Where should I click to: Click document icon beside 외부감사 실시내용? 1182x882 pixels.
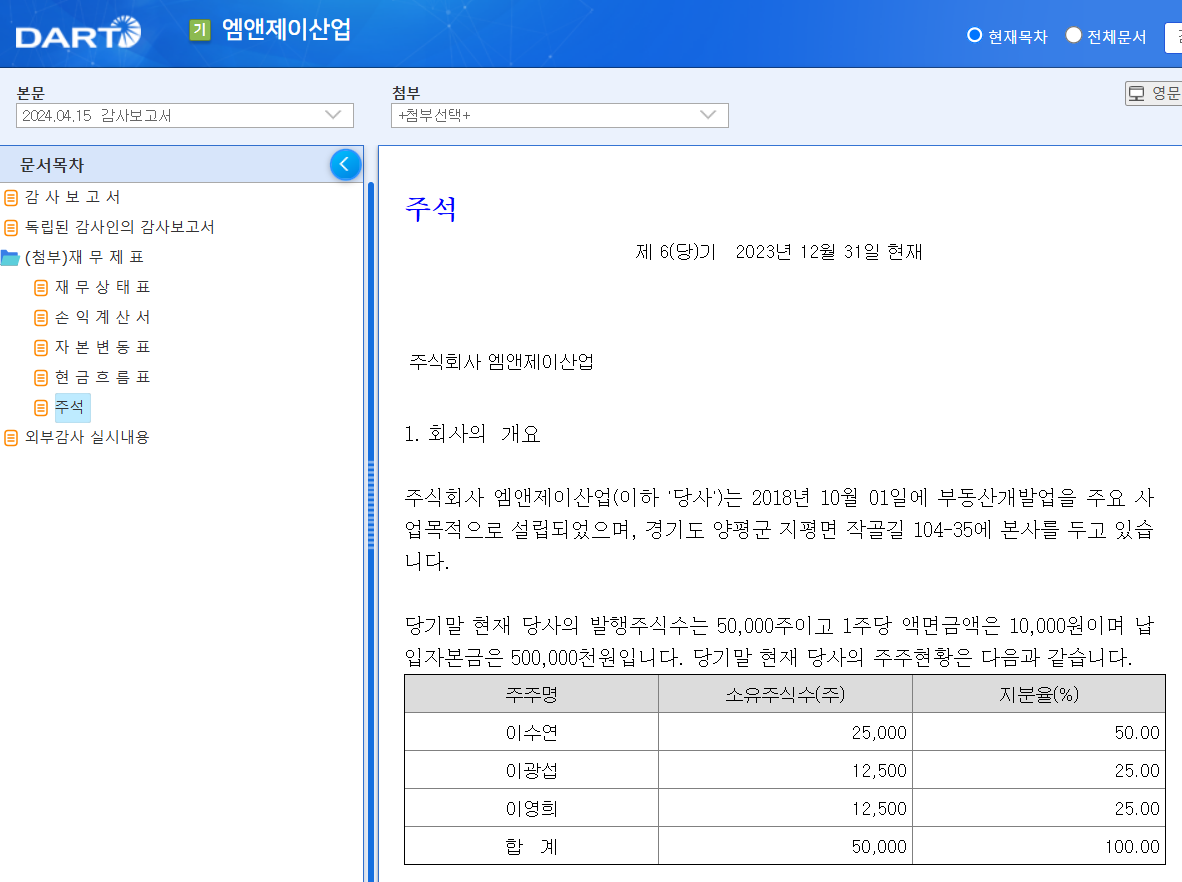(x=11, y=438)
